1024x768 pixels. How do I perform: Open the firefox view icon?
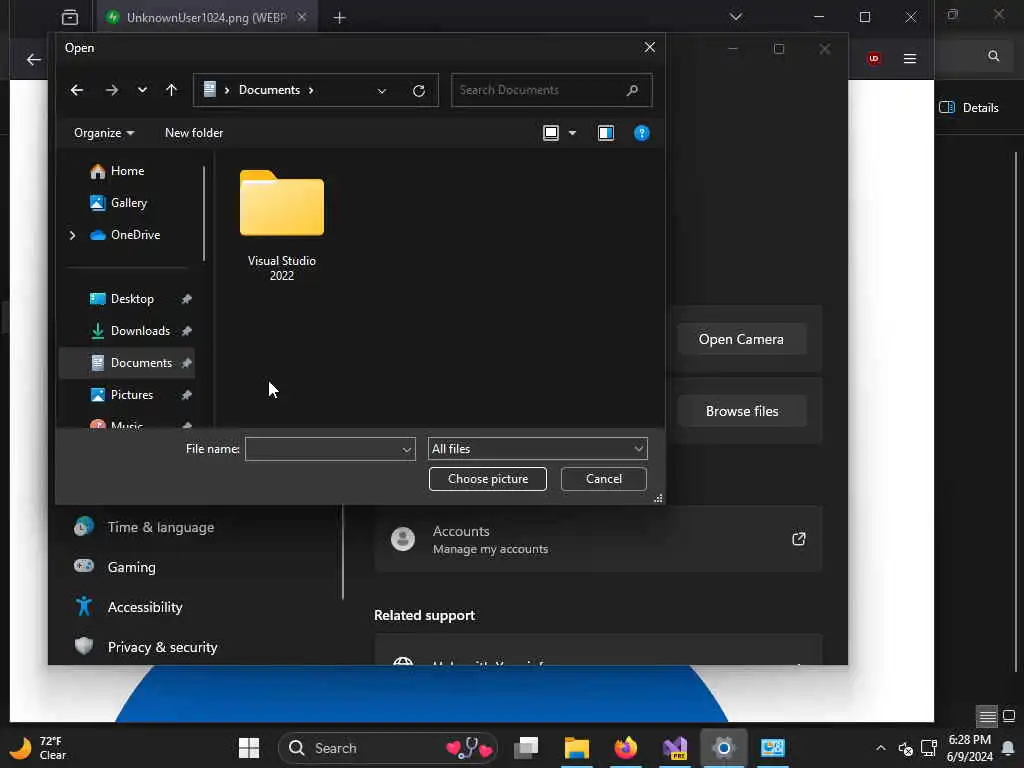[70, 18]
